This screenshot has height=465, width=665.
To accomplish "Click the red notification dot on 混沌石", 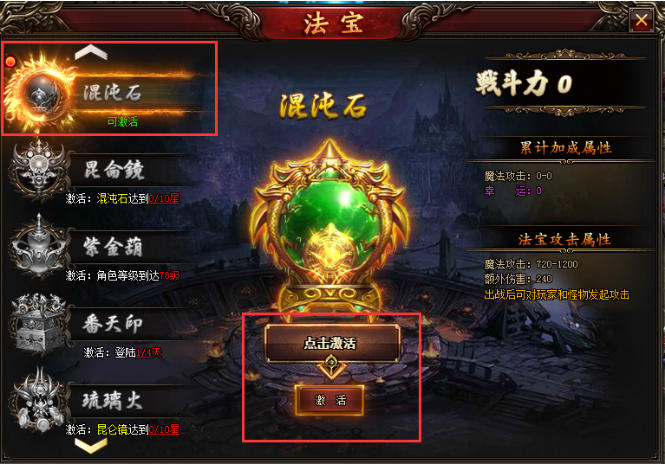I will 11,62.
